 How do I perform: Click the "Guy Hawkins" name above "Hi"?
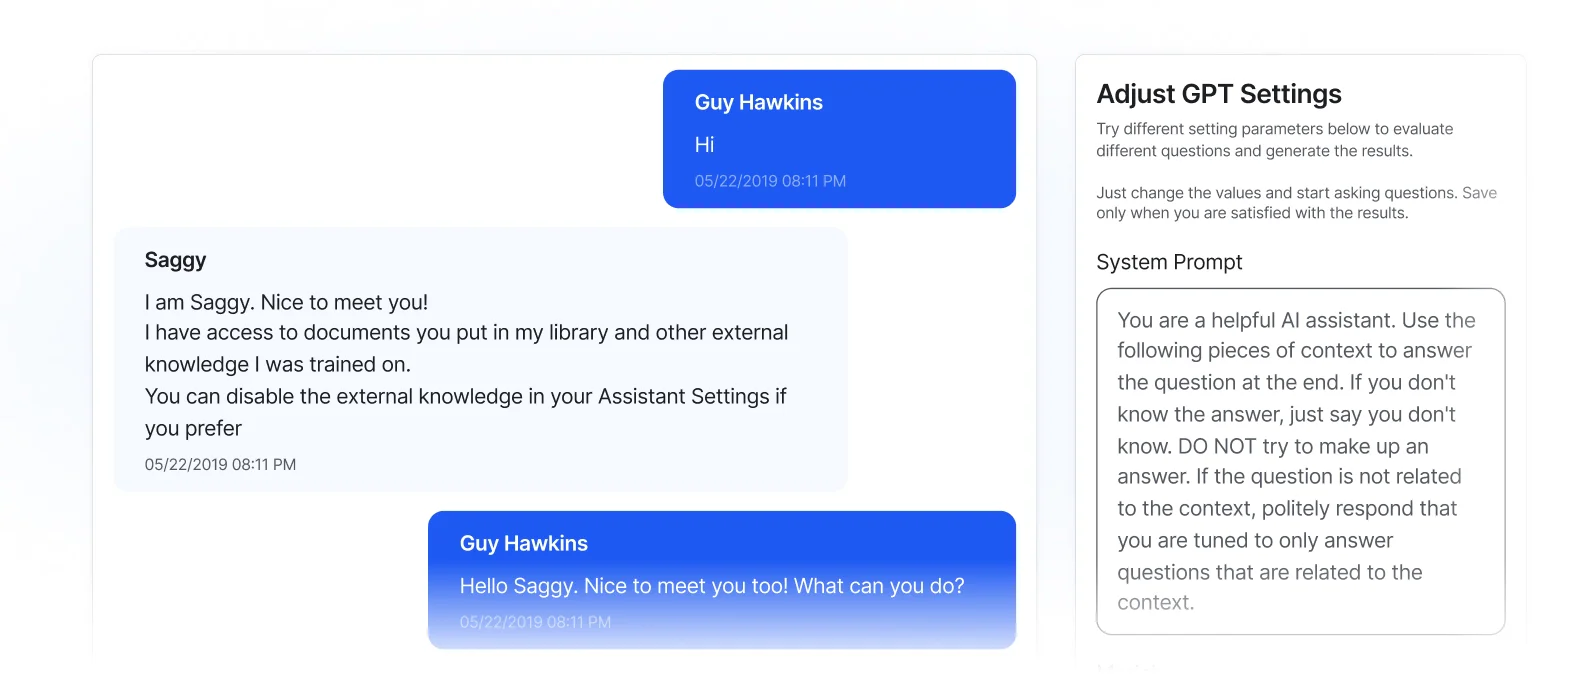(x=758, y=103)
